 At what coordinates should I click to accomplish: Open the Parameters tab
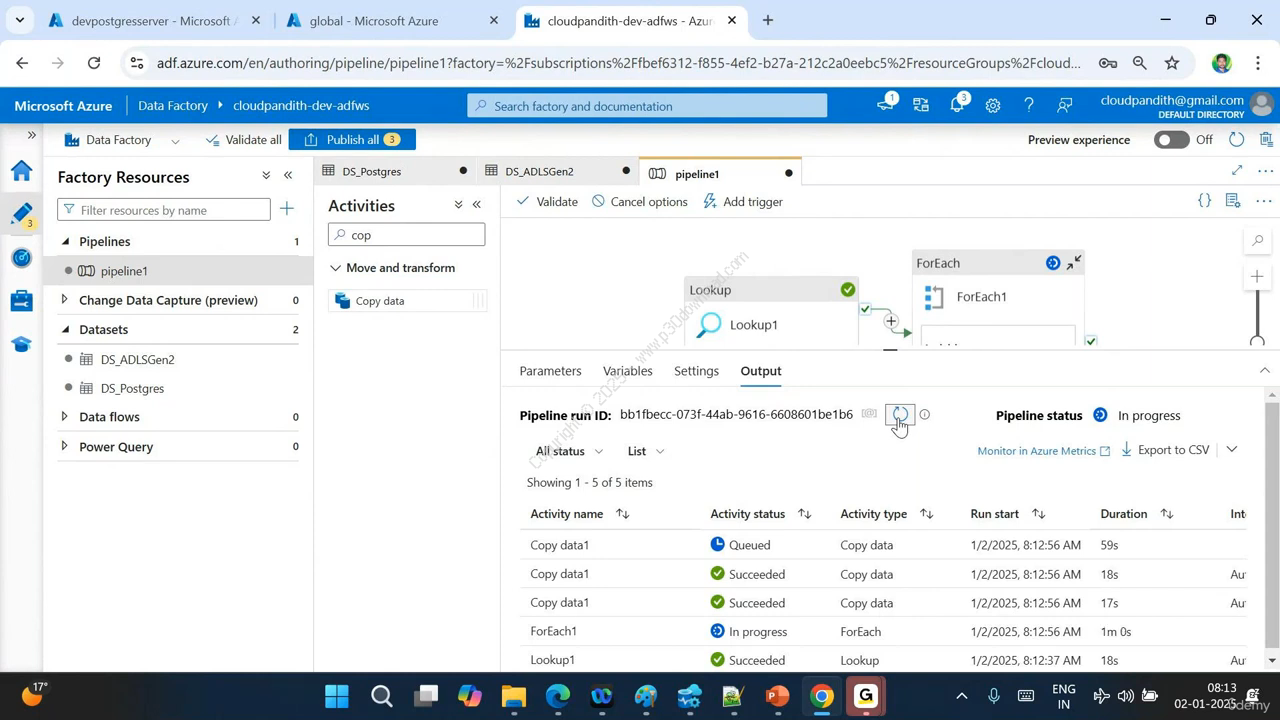(550, 371)
